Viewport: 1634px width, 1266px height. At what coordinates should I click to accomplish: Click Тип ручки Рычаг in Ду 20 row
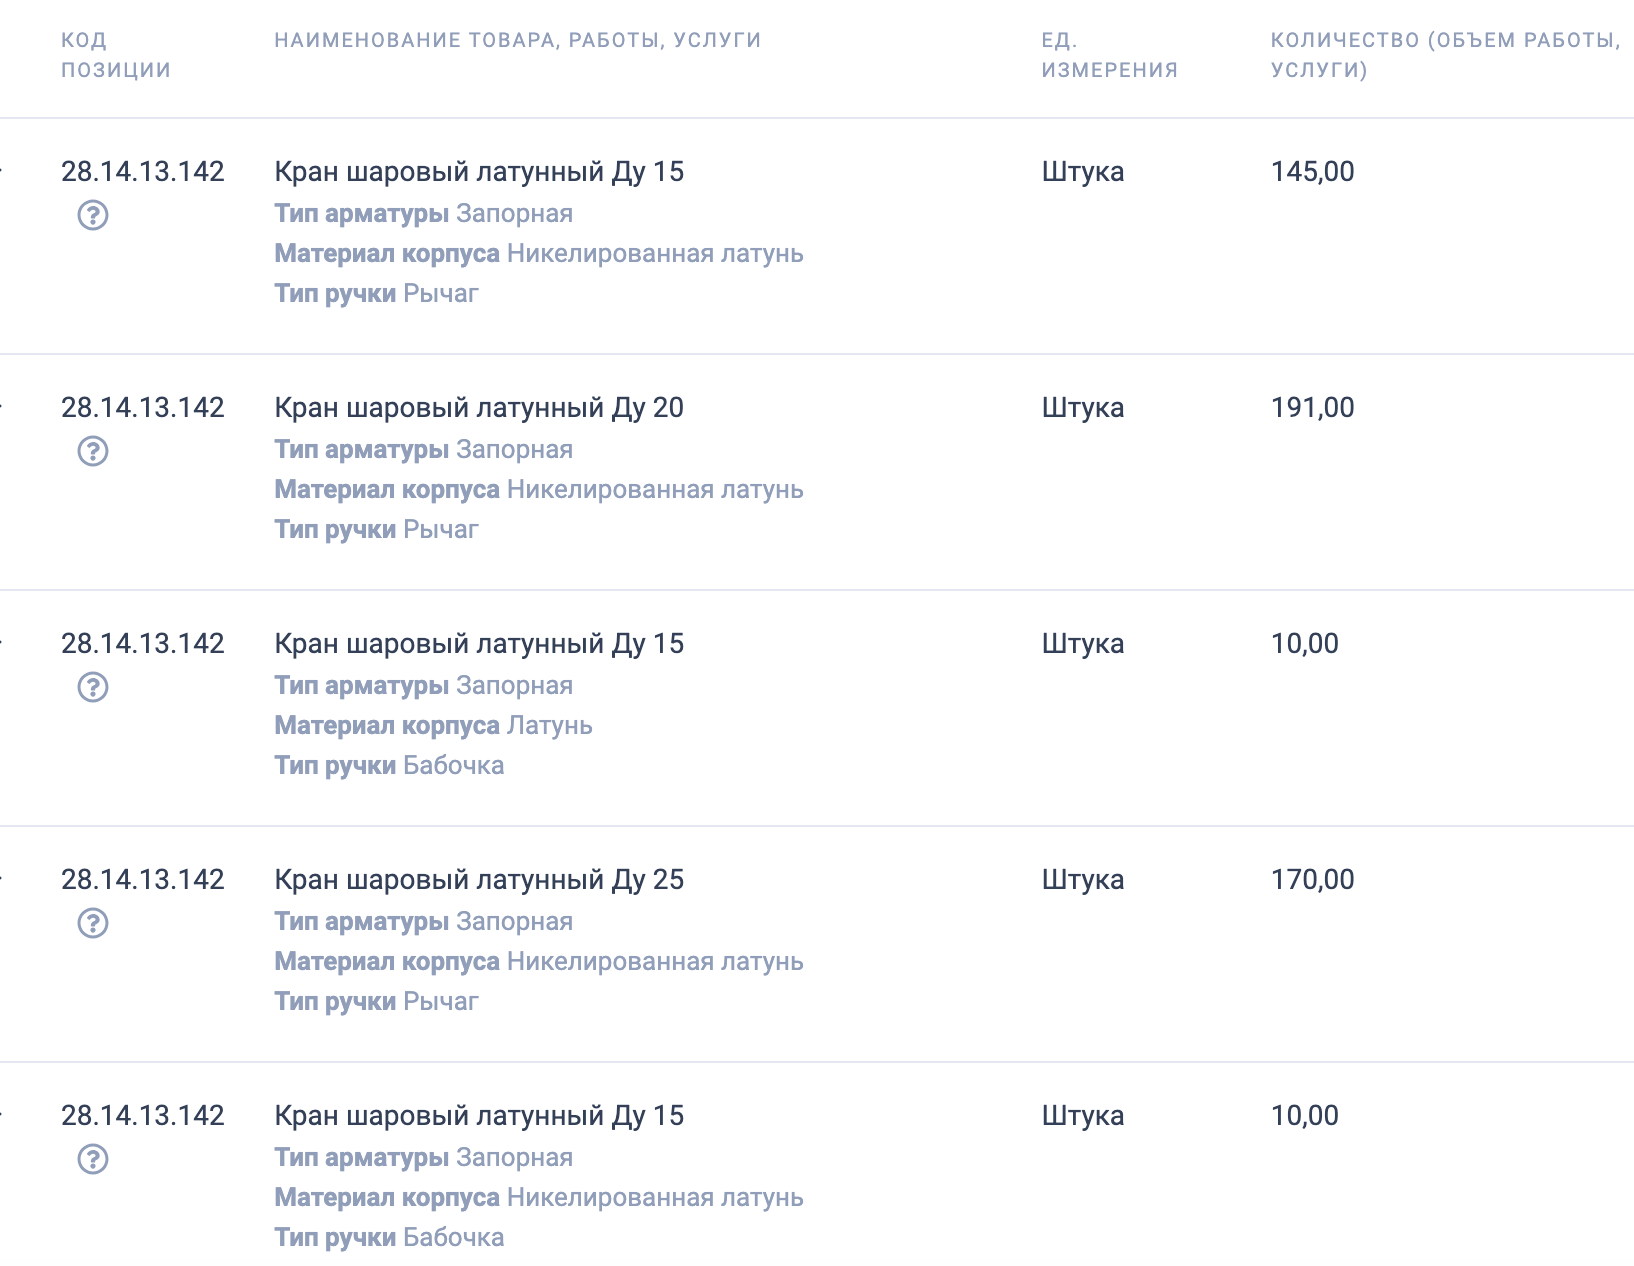click(x=377, y=529)
